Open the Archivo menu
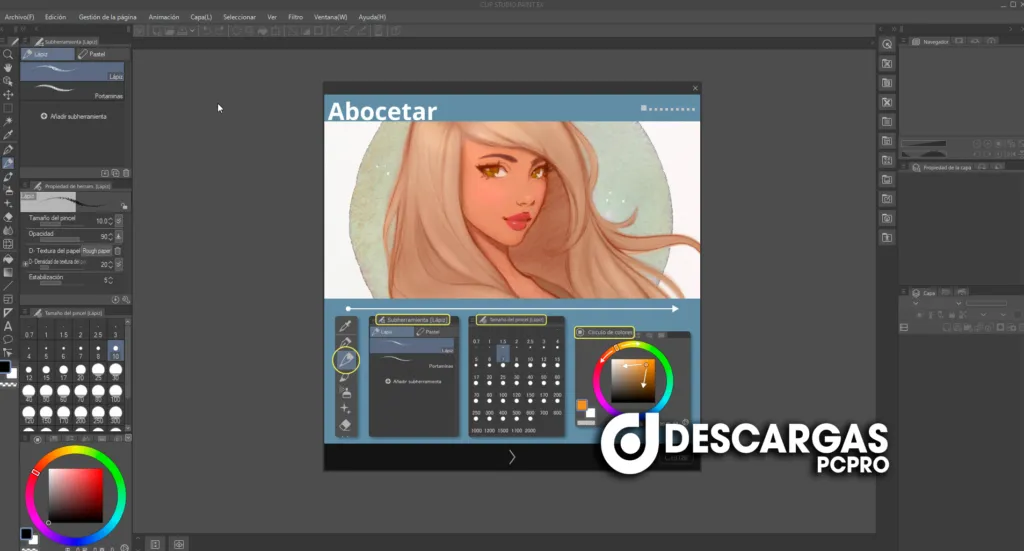1024x551 pixels. coord(17,17)
